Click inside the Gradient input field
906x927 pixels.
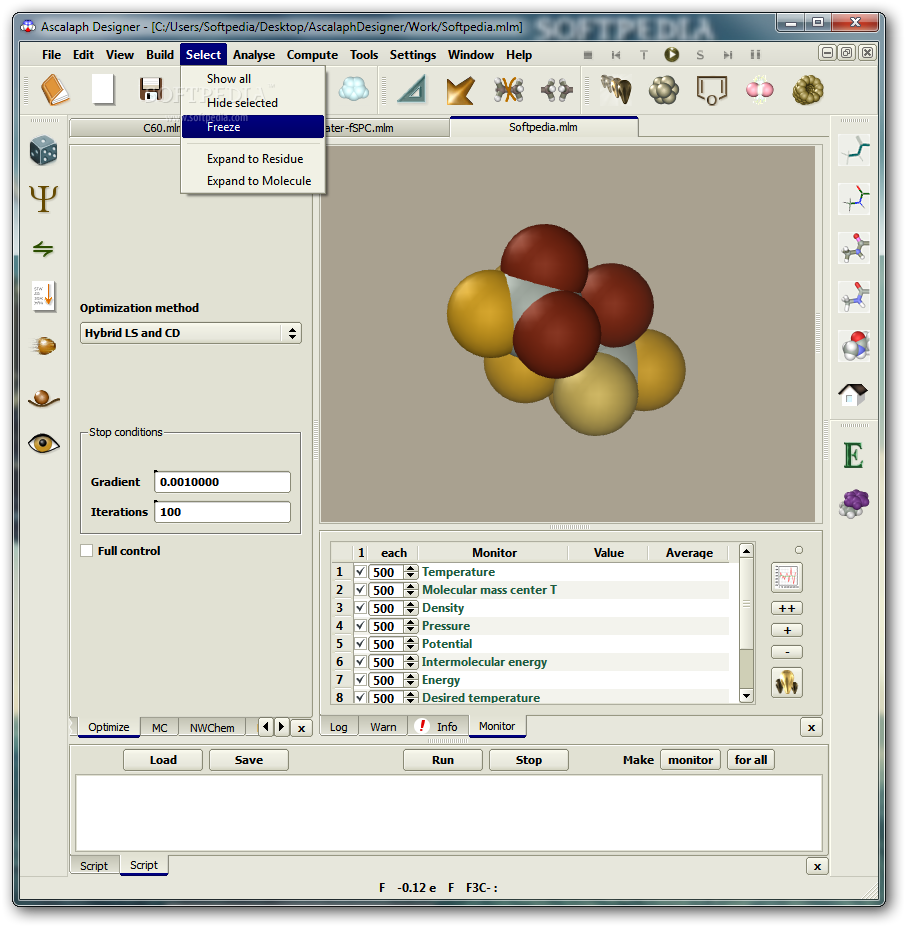(222, 482)
